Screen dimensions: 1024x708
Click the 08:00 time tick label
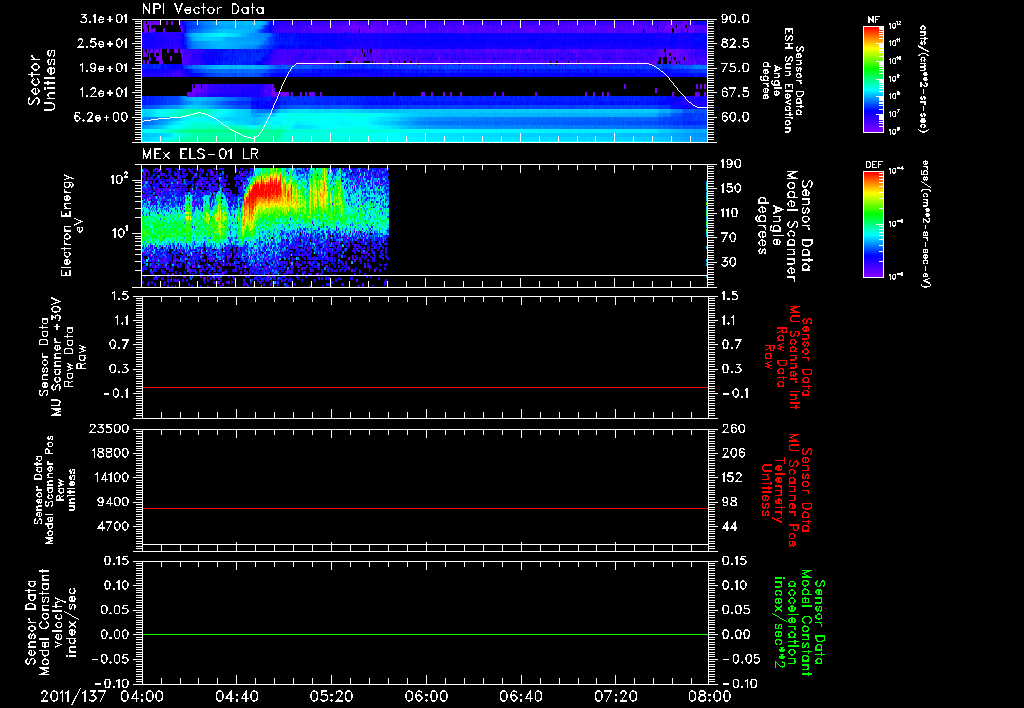(x=710, y=696)
